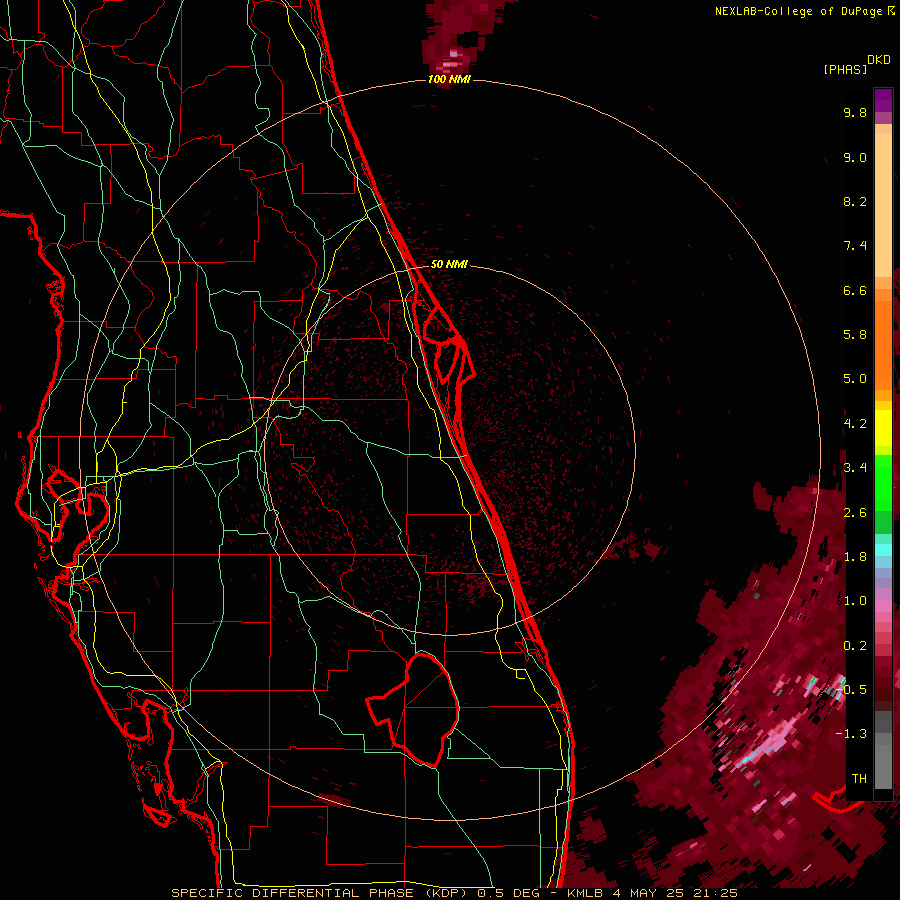The height and width of the screenshot is (900, 900).
Task: Click the 9.8 value on the color scale
Action: coord(855,112)
